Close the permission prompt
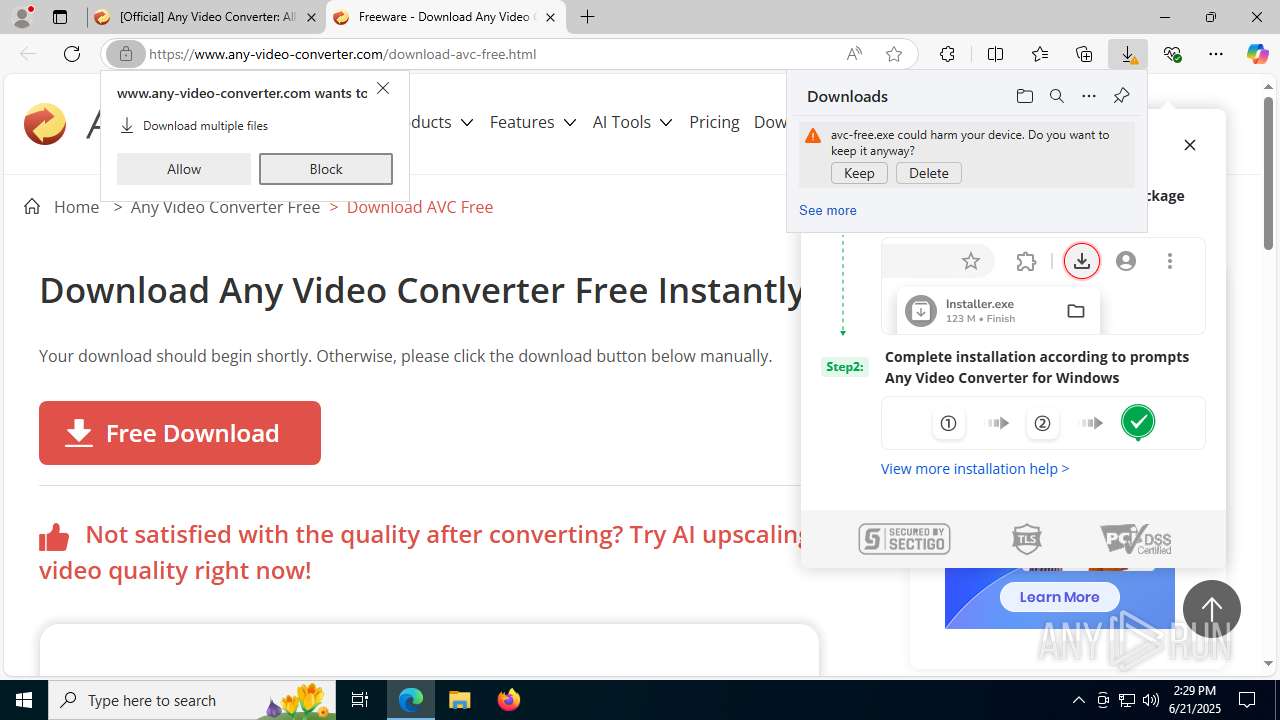Viewport: 1280px width, 720px height. click(383, 89)
